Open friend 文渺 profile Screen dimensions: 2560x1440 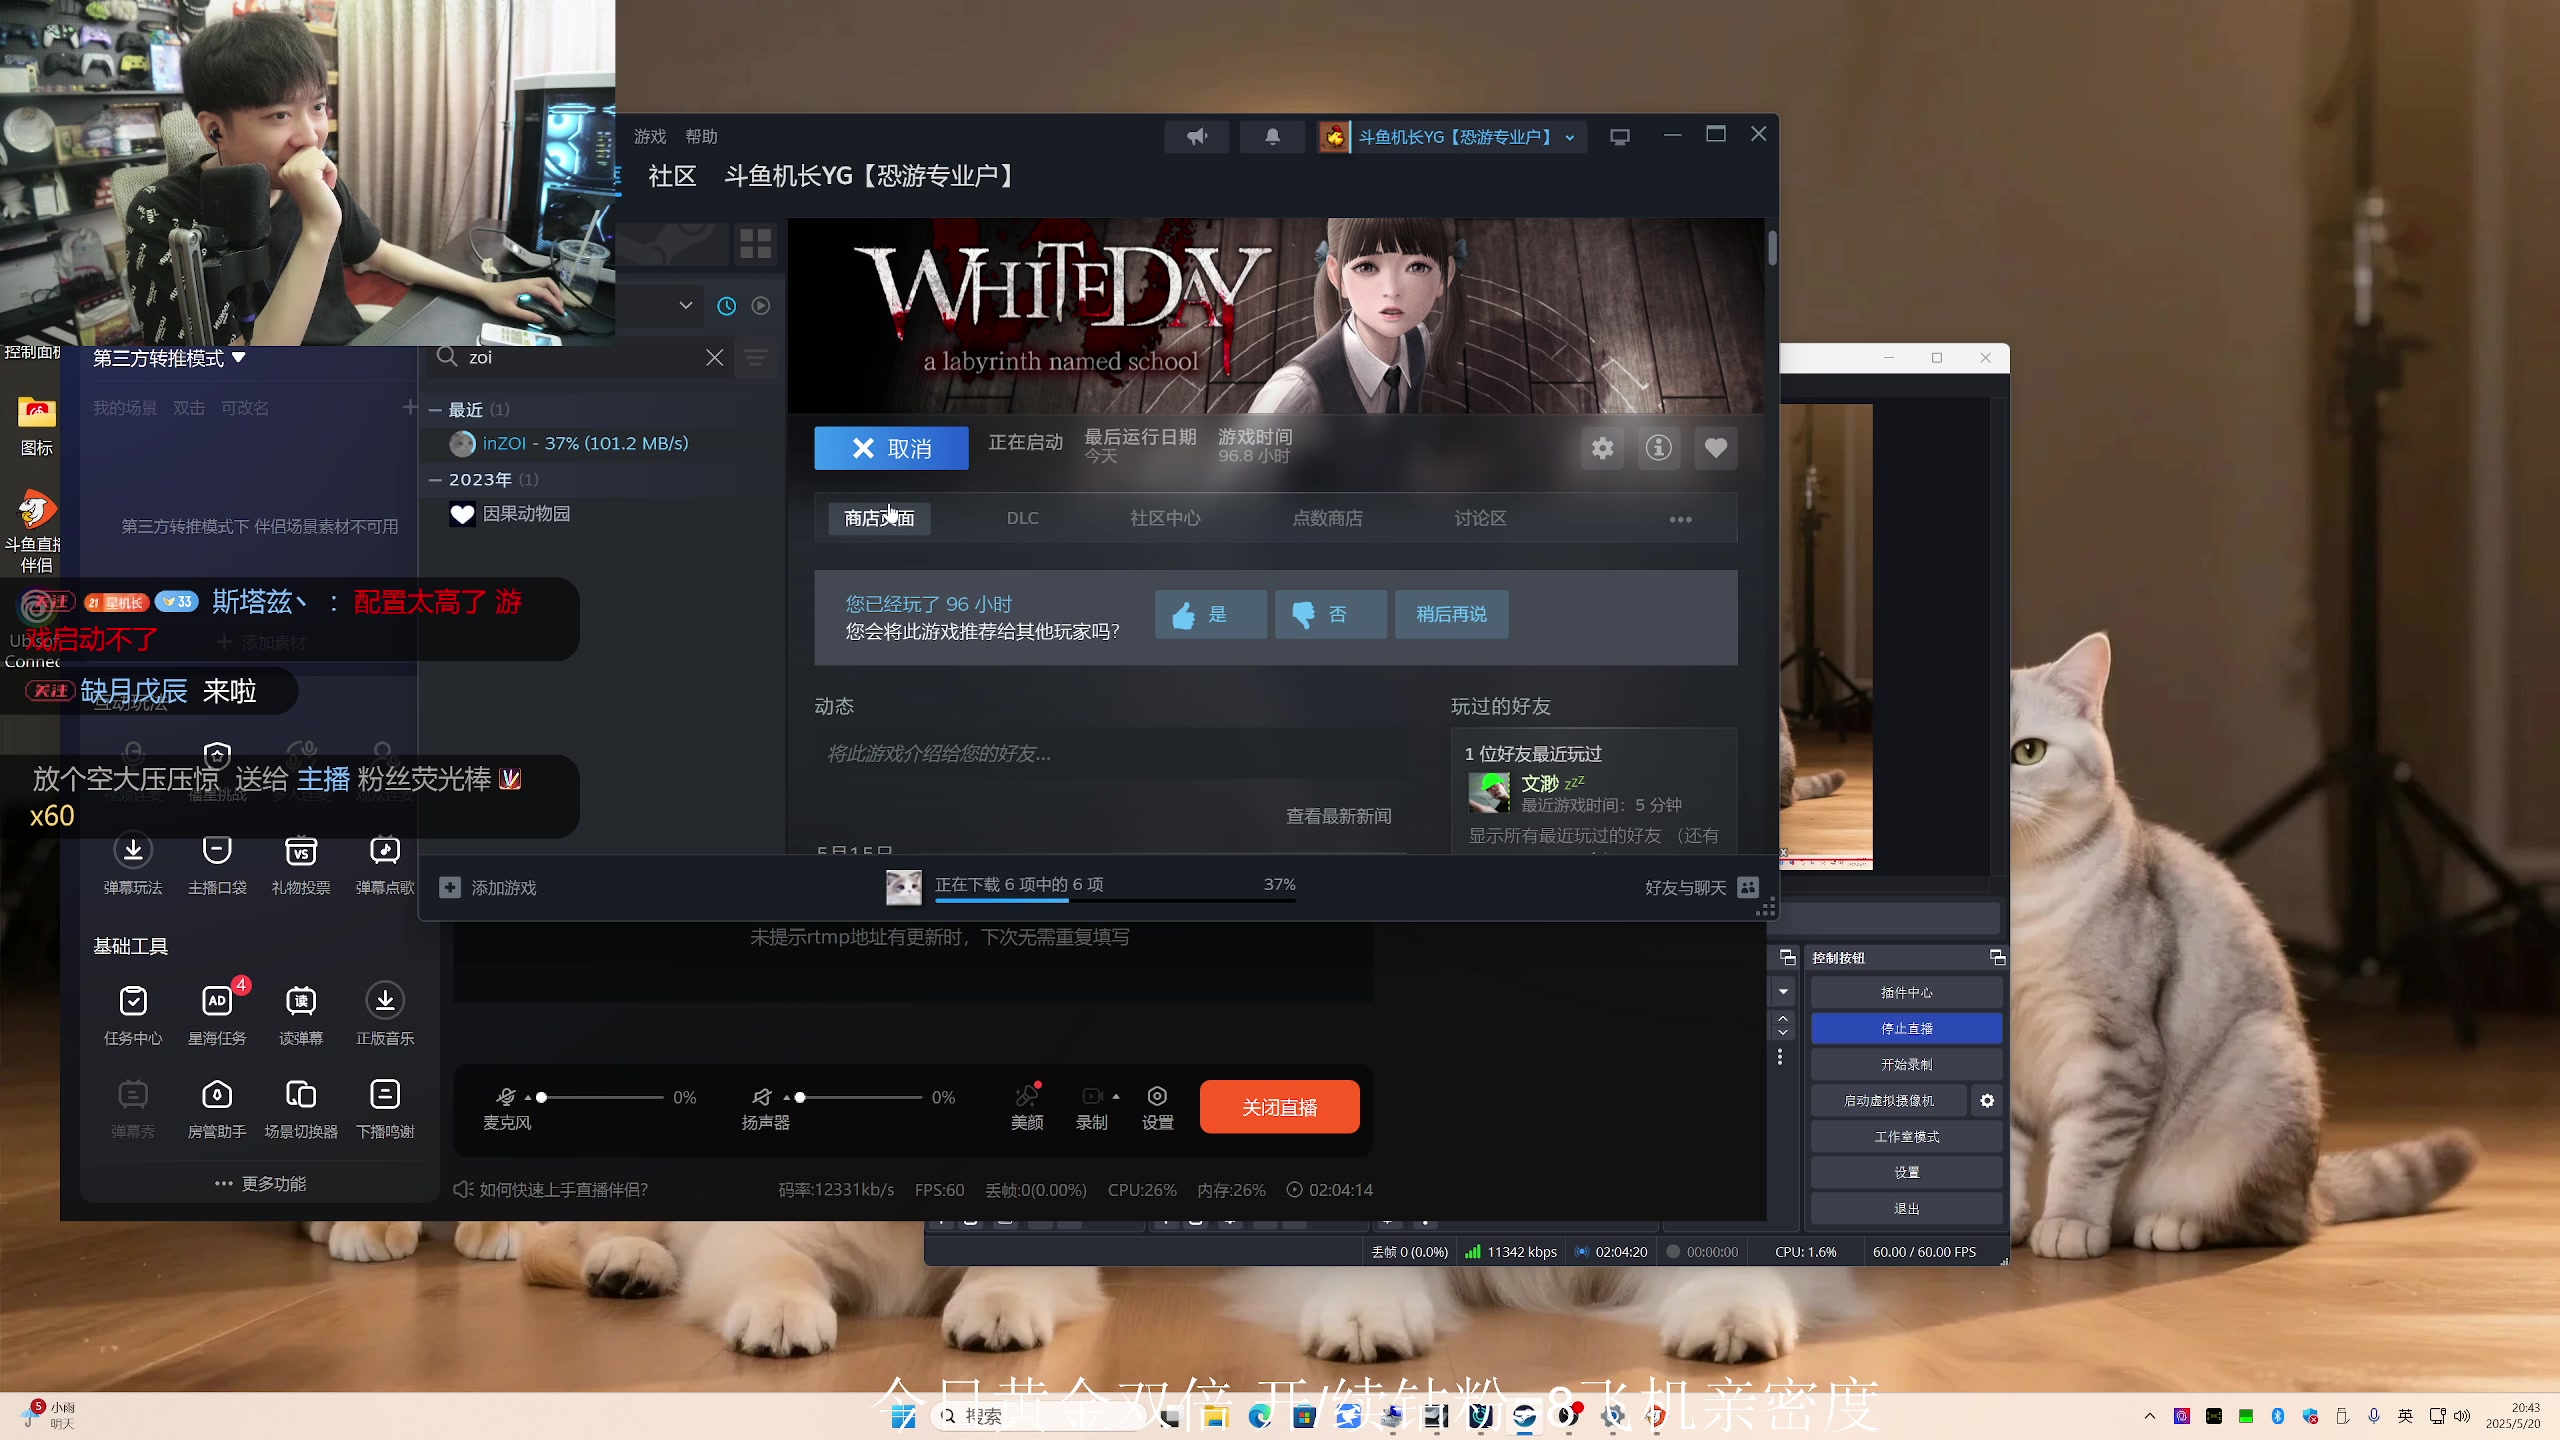(x=1539, y=783)
